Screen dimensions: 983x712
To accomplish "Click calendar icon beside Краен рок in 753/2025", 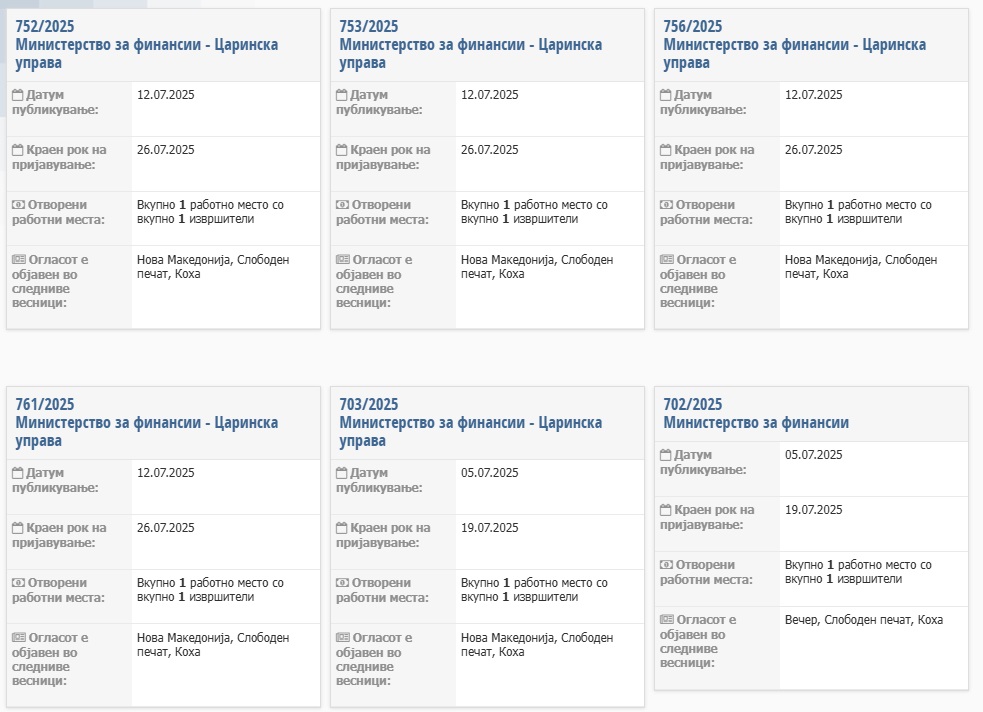I will pyautogui.click(x=342, y=150).
